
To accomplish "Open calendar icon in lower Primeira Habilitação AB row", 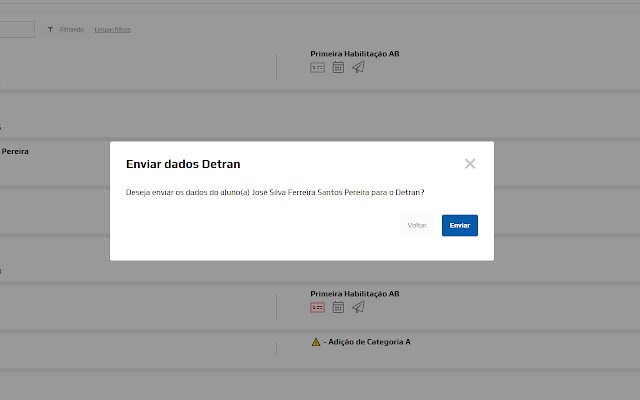I will 338,307.
